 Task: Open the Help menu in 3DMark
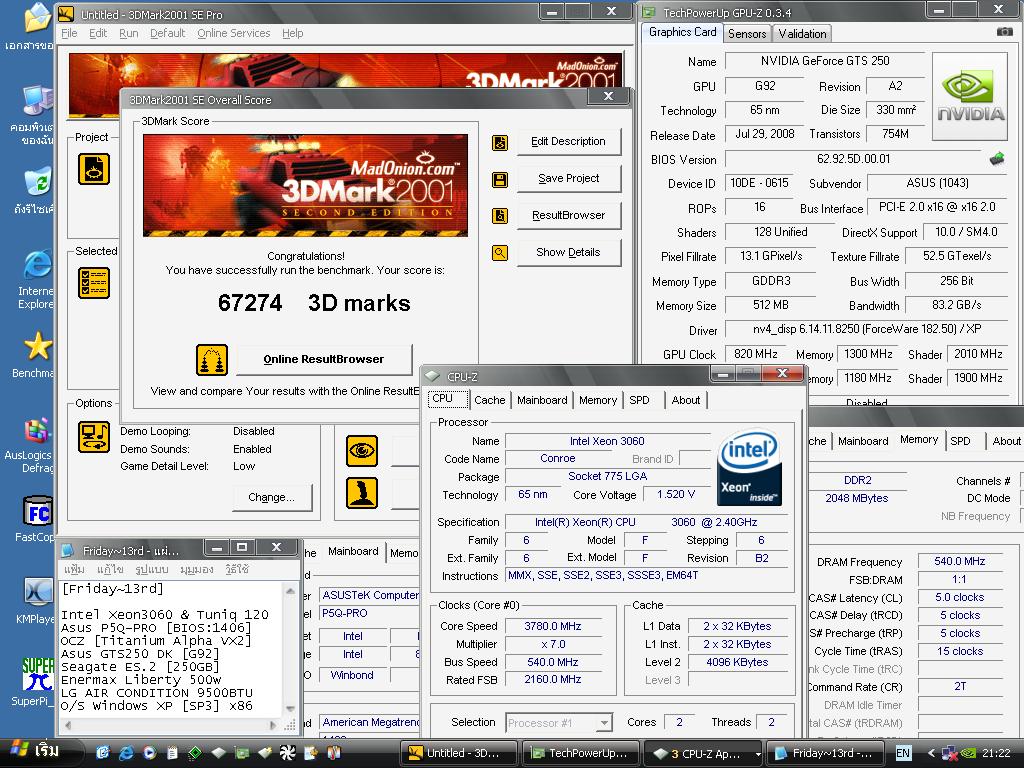coord(293,33)
